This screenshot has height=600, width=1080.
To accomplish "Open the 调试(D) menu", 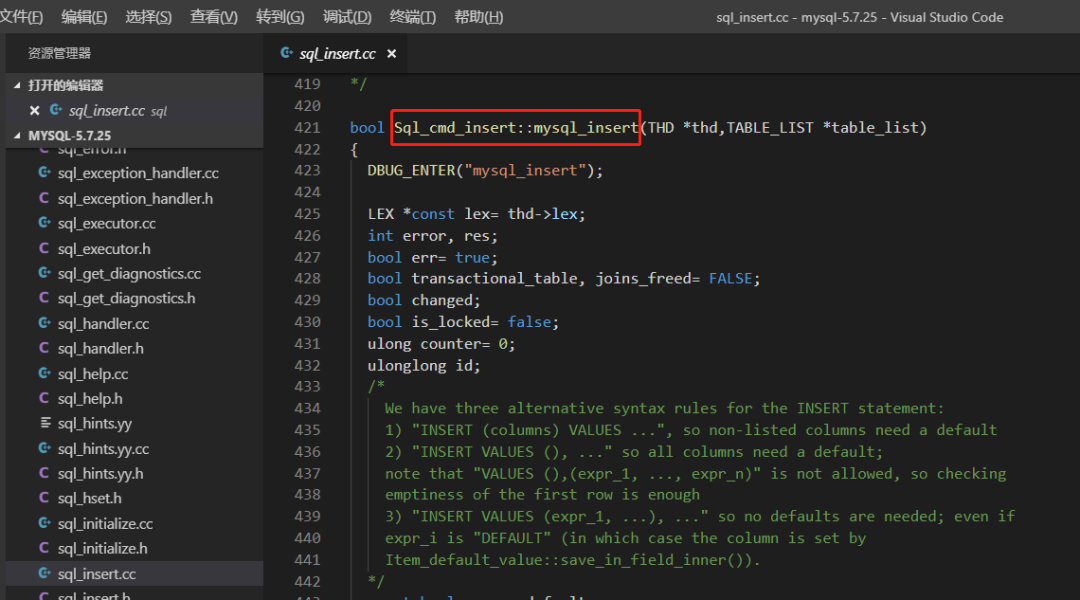I will coord(346,17).
